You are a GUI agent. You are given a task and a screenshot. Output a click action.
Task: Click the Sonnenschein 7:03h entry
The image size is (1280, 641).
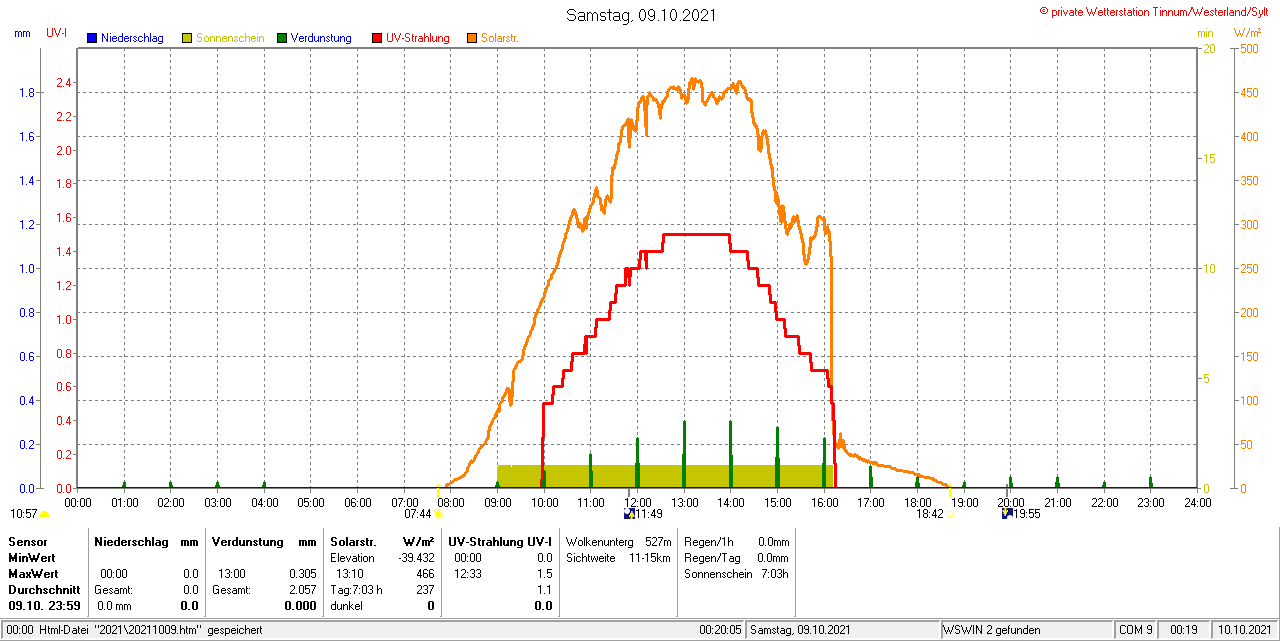pos(737,574)
